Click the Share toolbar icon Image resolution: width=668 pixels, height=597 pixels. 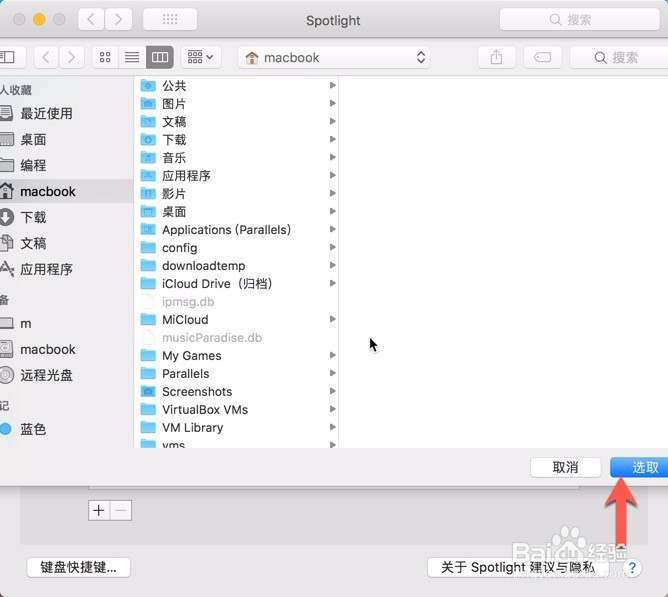[496, 57]
